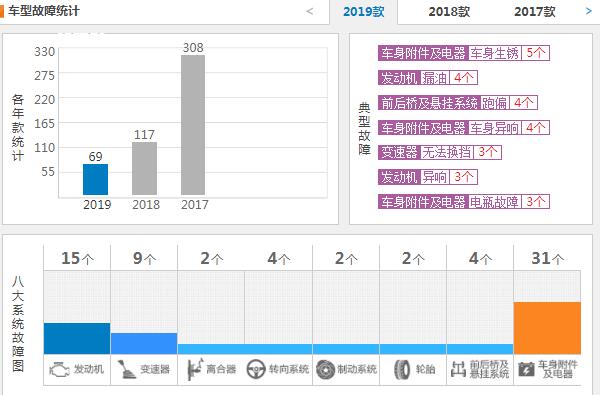The height and width of the screenshot is (395, 600).
Task: Click the 发动机 label under the chart
Action: [88, 369]
